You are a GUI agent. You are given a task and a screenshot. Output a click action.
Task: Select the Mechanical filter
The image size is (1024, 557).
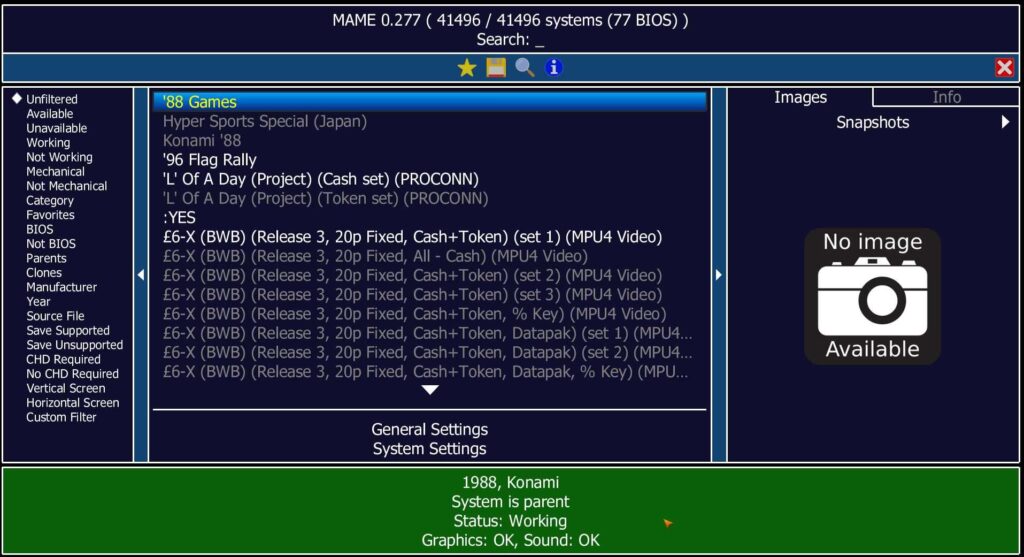point(55,171)
